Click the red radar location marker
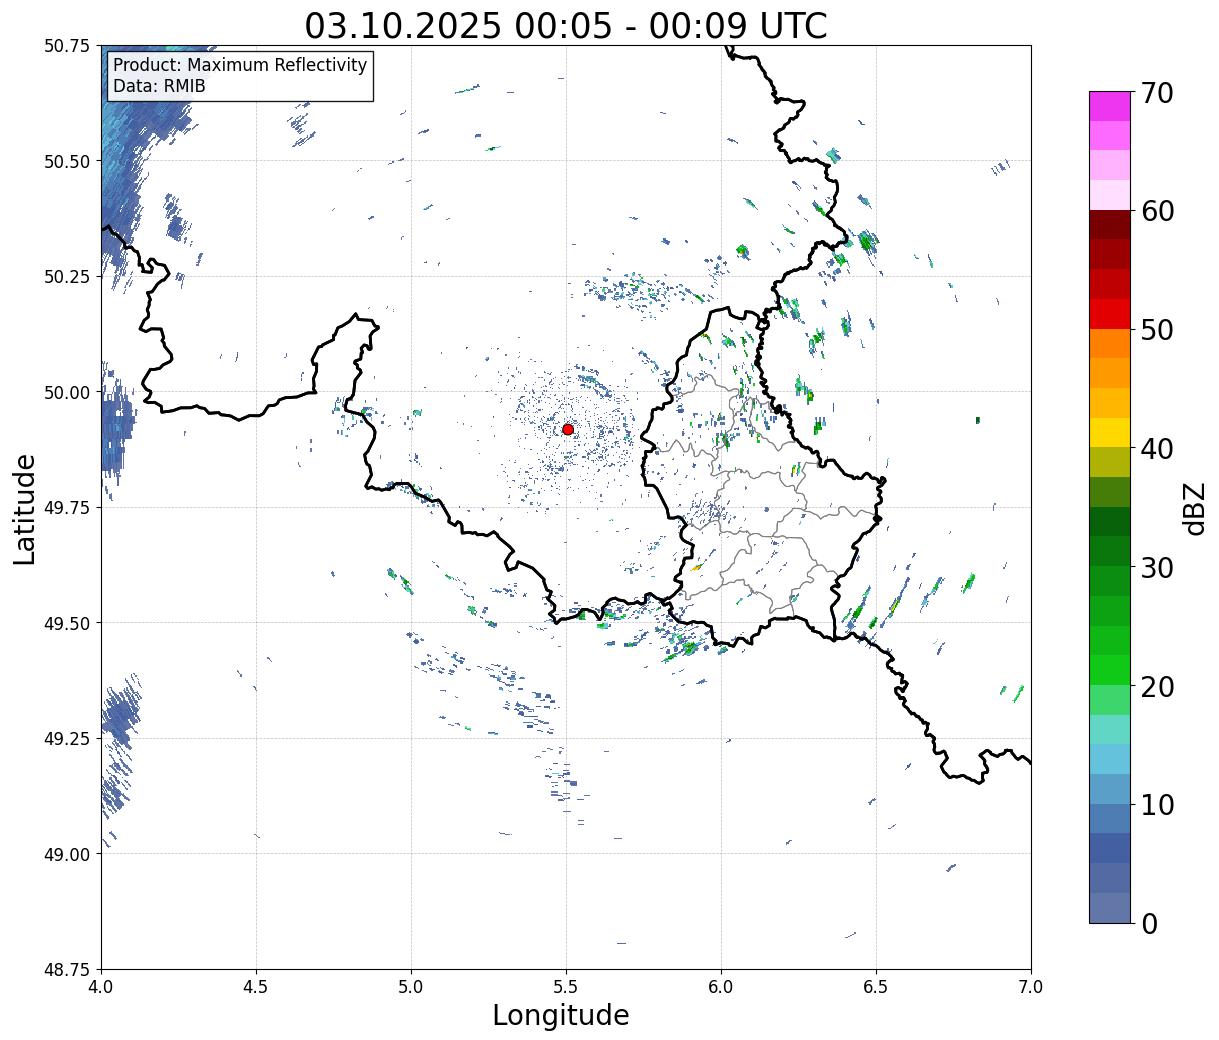The image size is (1219, 1040). coord(568,429)
